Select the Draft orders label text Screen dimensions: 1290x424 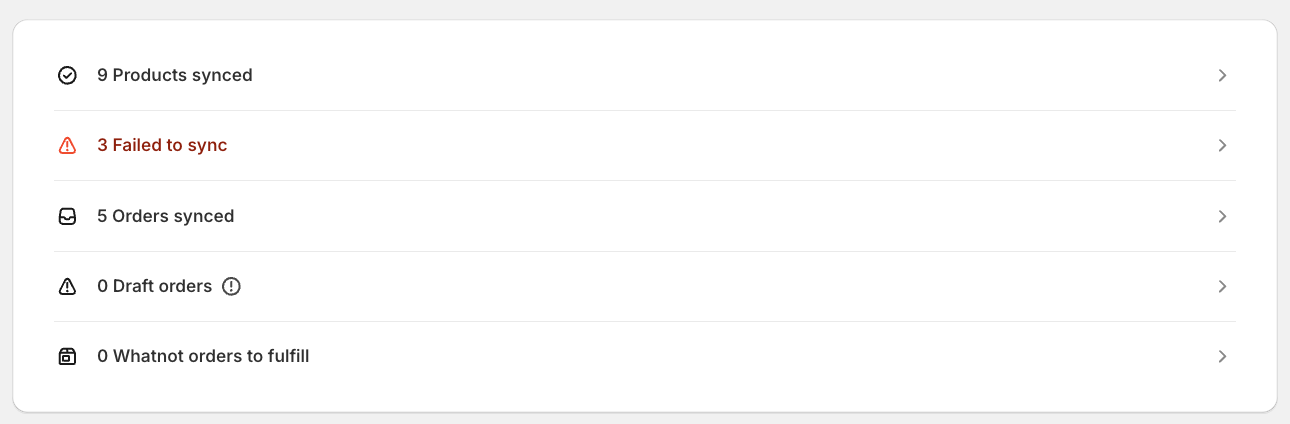pos(162,287)
